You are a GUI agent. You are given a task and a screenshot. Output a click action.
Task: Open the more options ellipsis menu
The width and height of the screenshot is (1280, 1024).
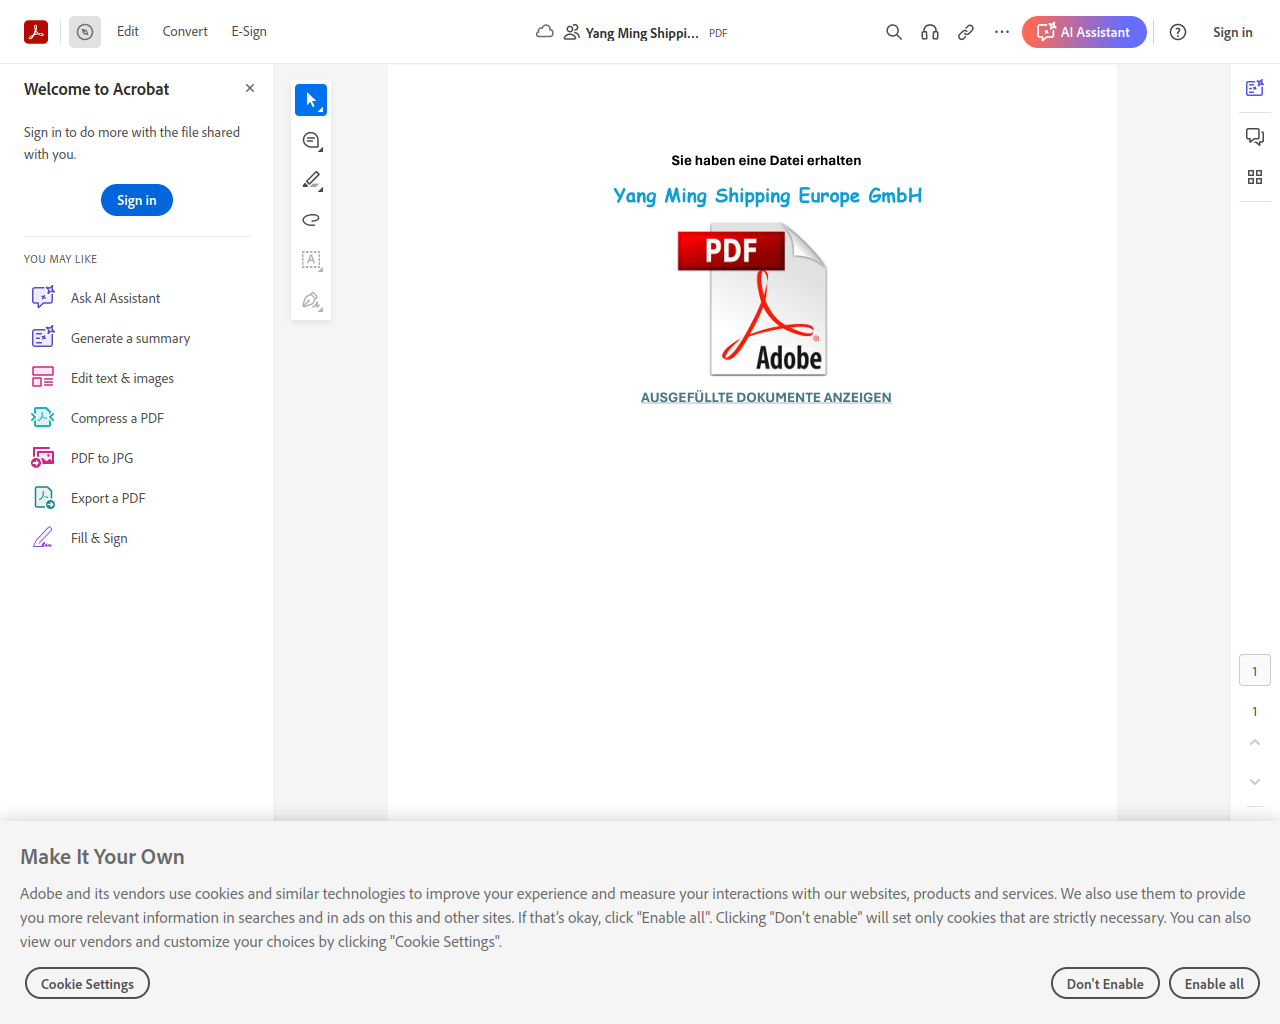point(1002,32)
